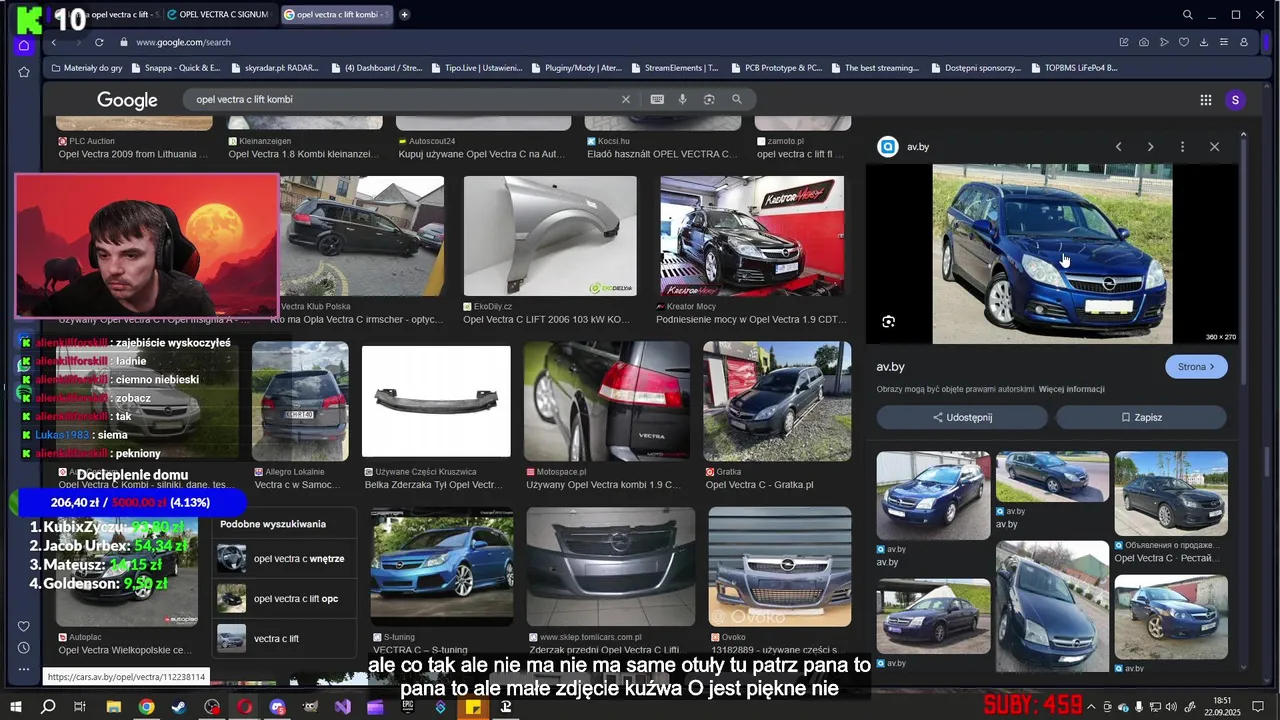
Task: Open Opera sidebar bookmarks star icon
Action: (24, 72)
